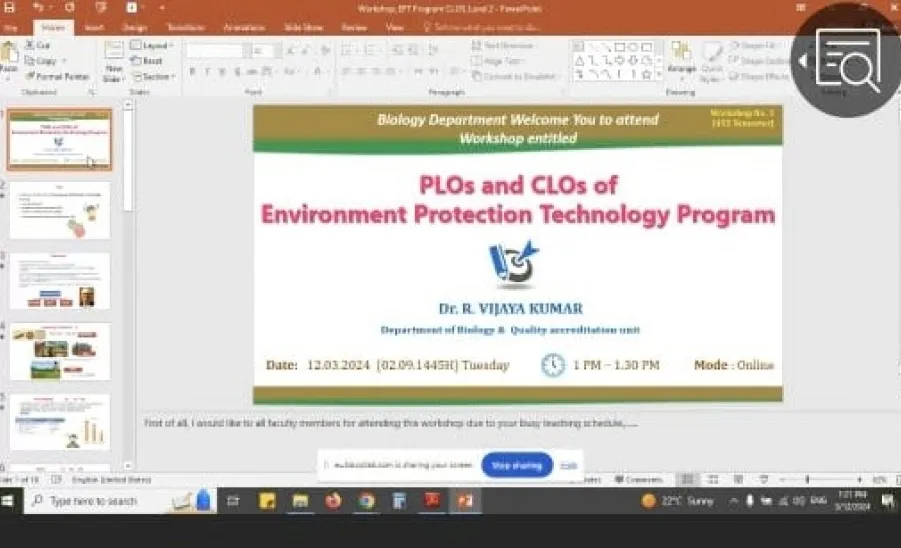Select slide 3 thumbnail in slide panel
The width and height of the screenshot is (901, 548).
(x=59, y=281)
